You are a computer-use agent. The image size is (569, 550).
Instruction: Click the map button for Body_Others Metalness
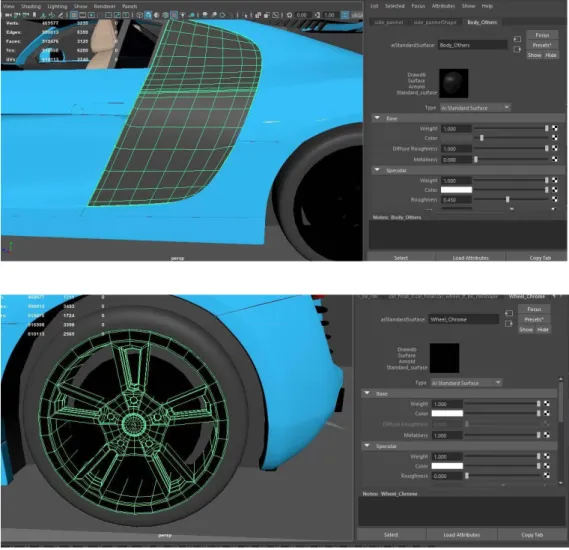(555, 159)
